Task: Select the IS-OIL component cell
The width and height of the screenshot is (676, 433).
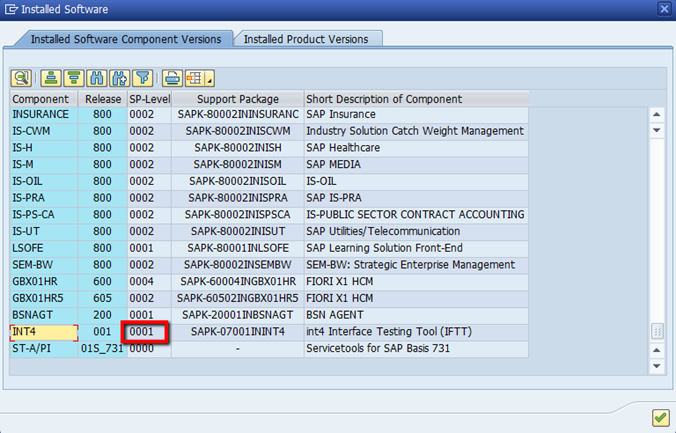Action: click(x=44, y=181)
